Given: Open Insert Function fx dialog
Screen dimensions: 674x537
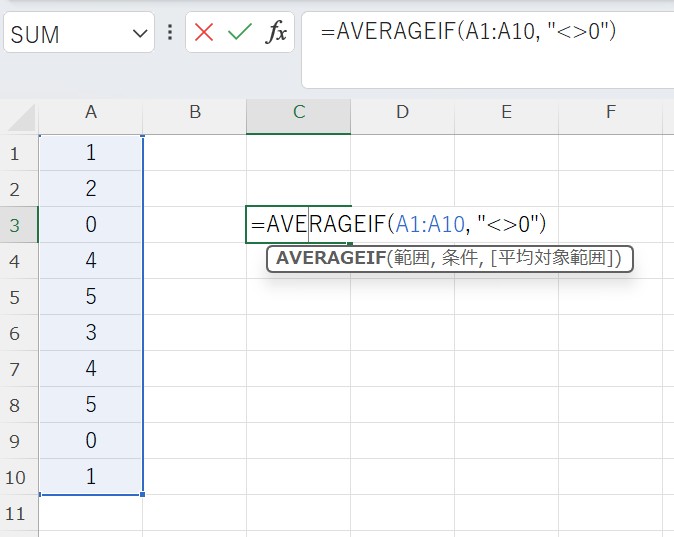Looking at the screenshot, I should pos(275,33).
